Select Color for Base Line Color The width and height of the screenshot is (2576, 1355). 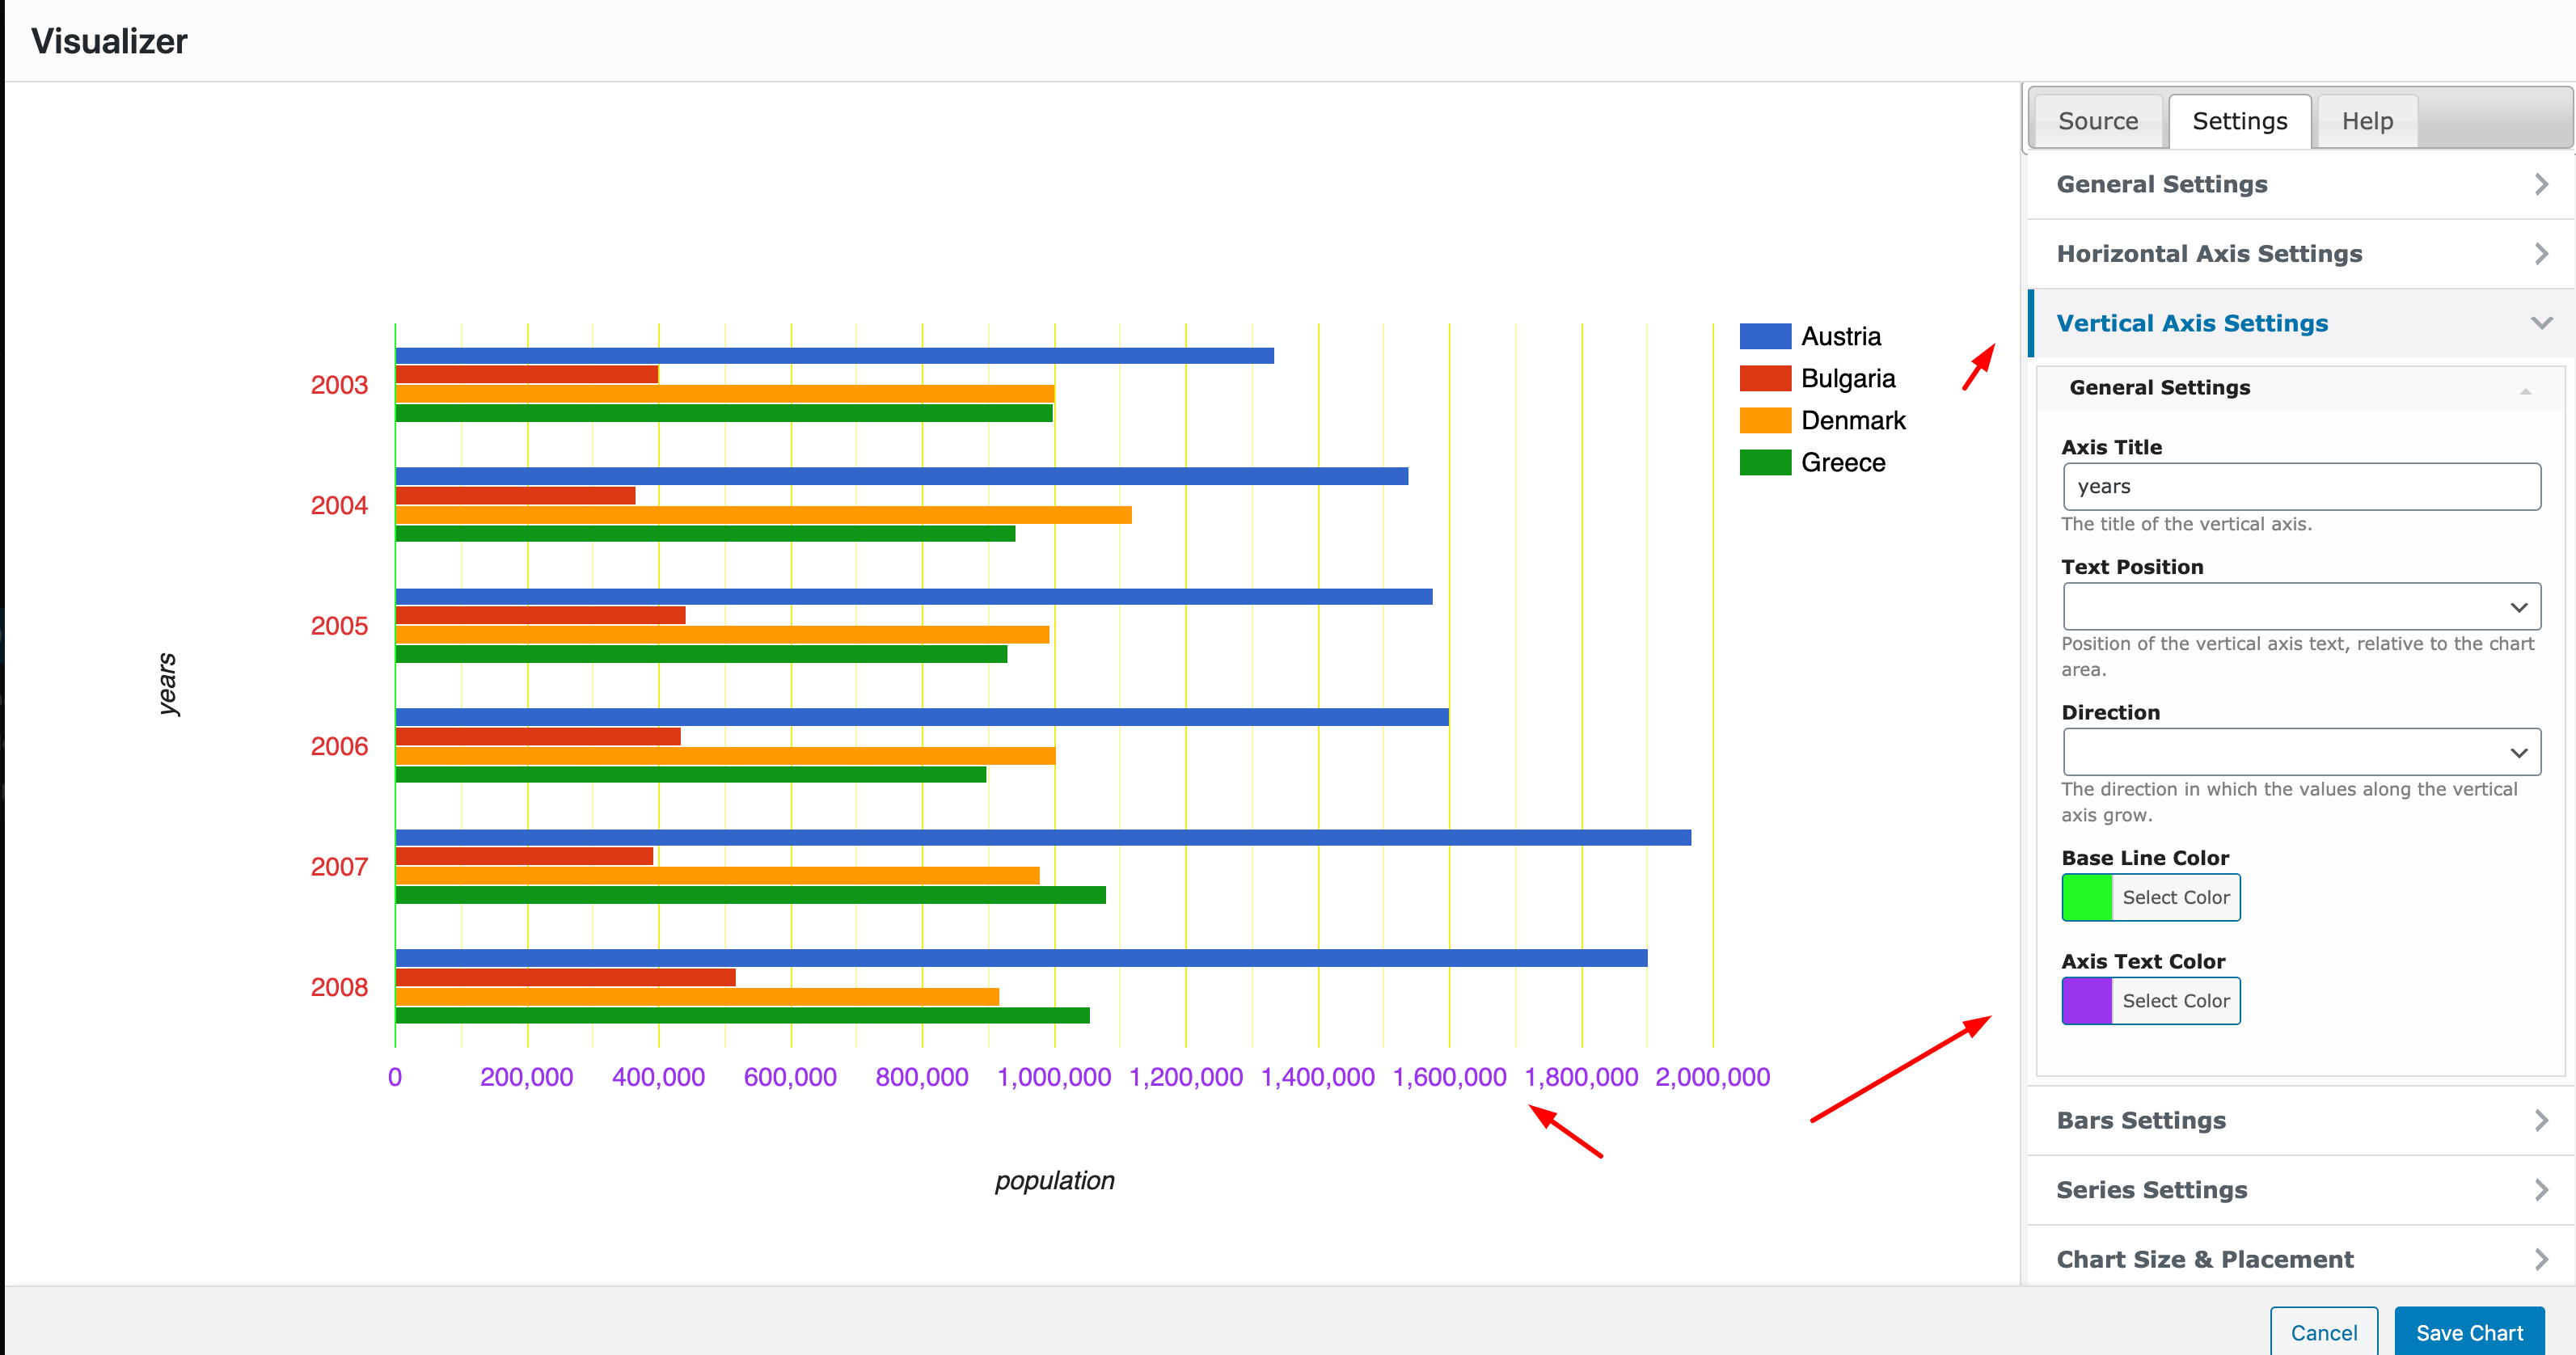(x=2176, y=897)
